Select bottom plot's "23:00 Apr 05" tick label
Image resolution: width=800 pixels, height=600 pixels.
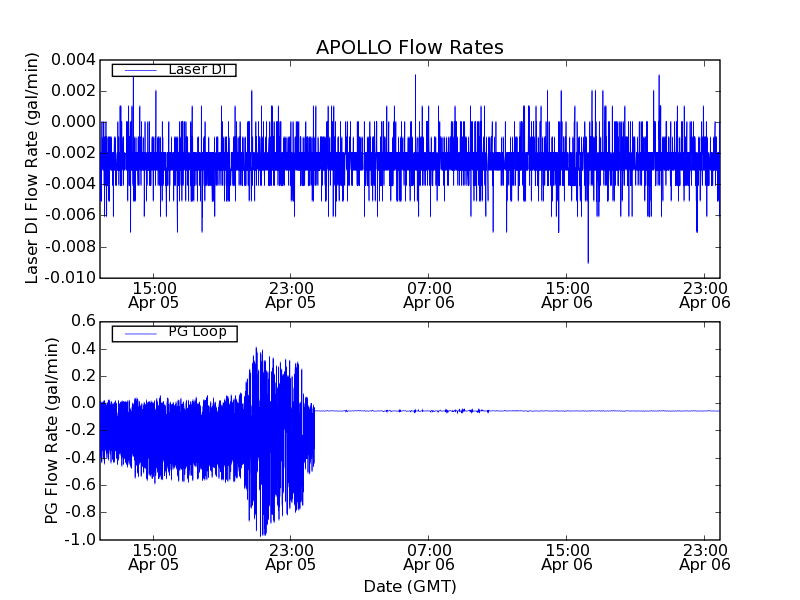(291, 556)
